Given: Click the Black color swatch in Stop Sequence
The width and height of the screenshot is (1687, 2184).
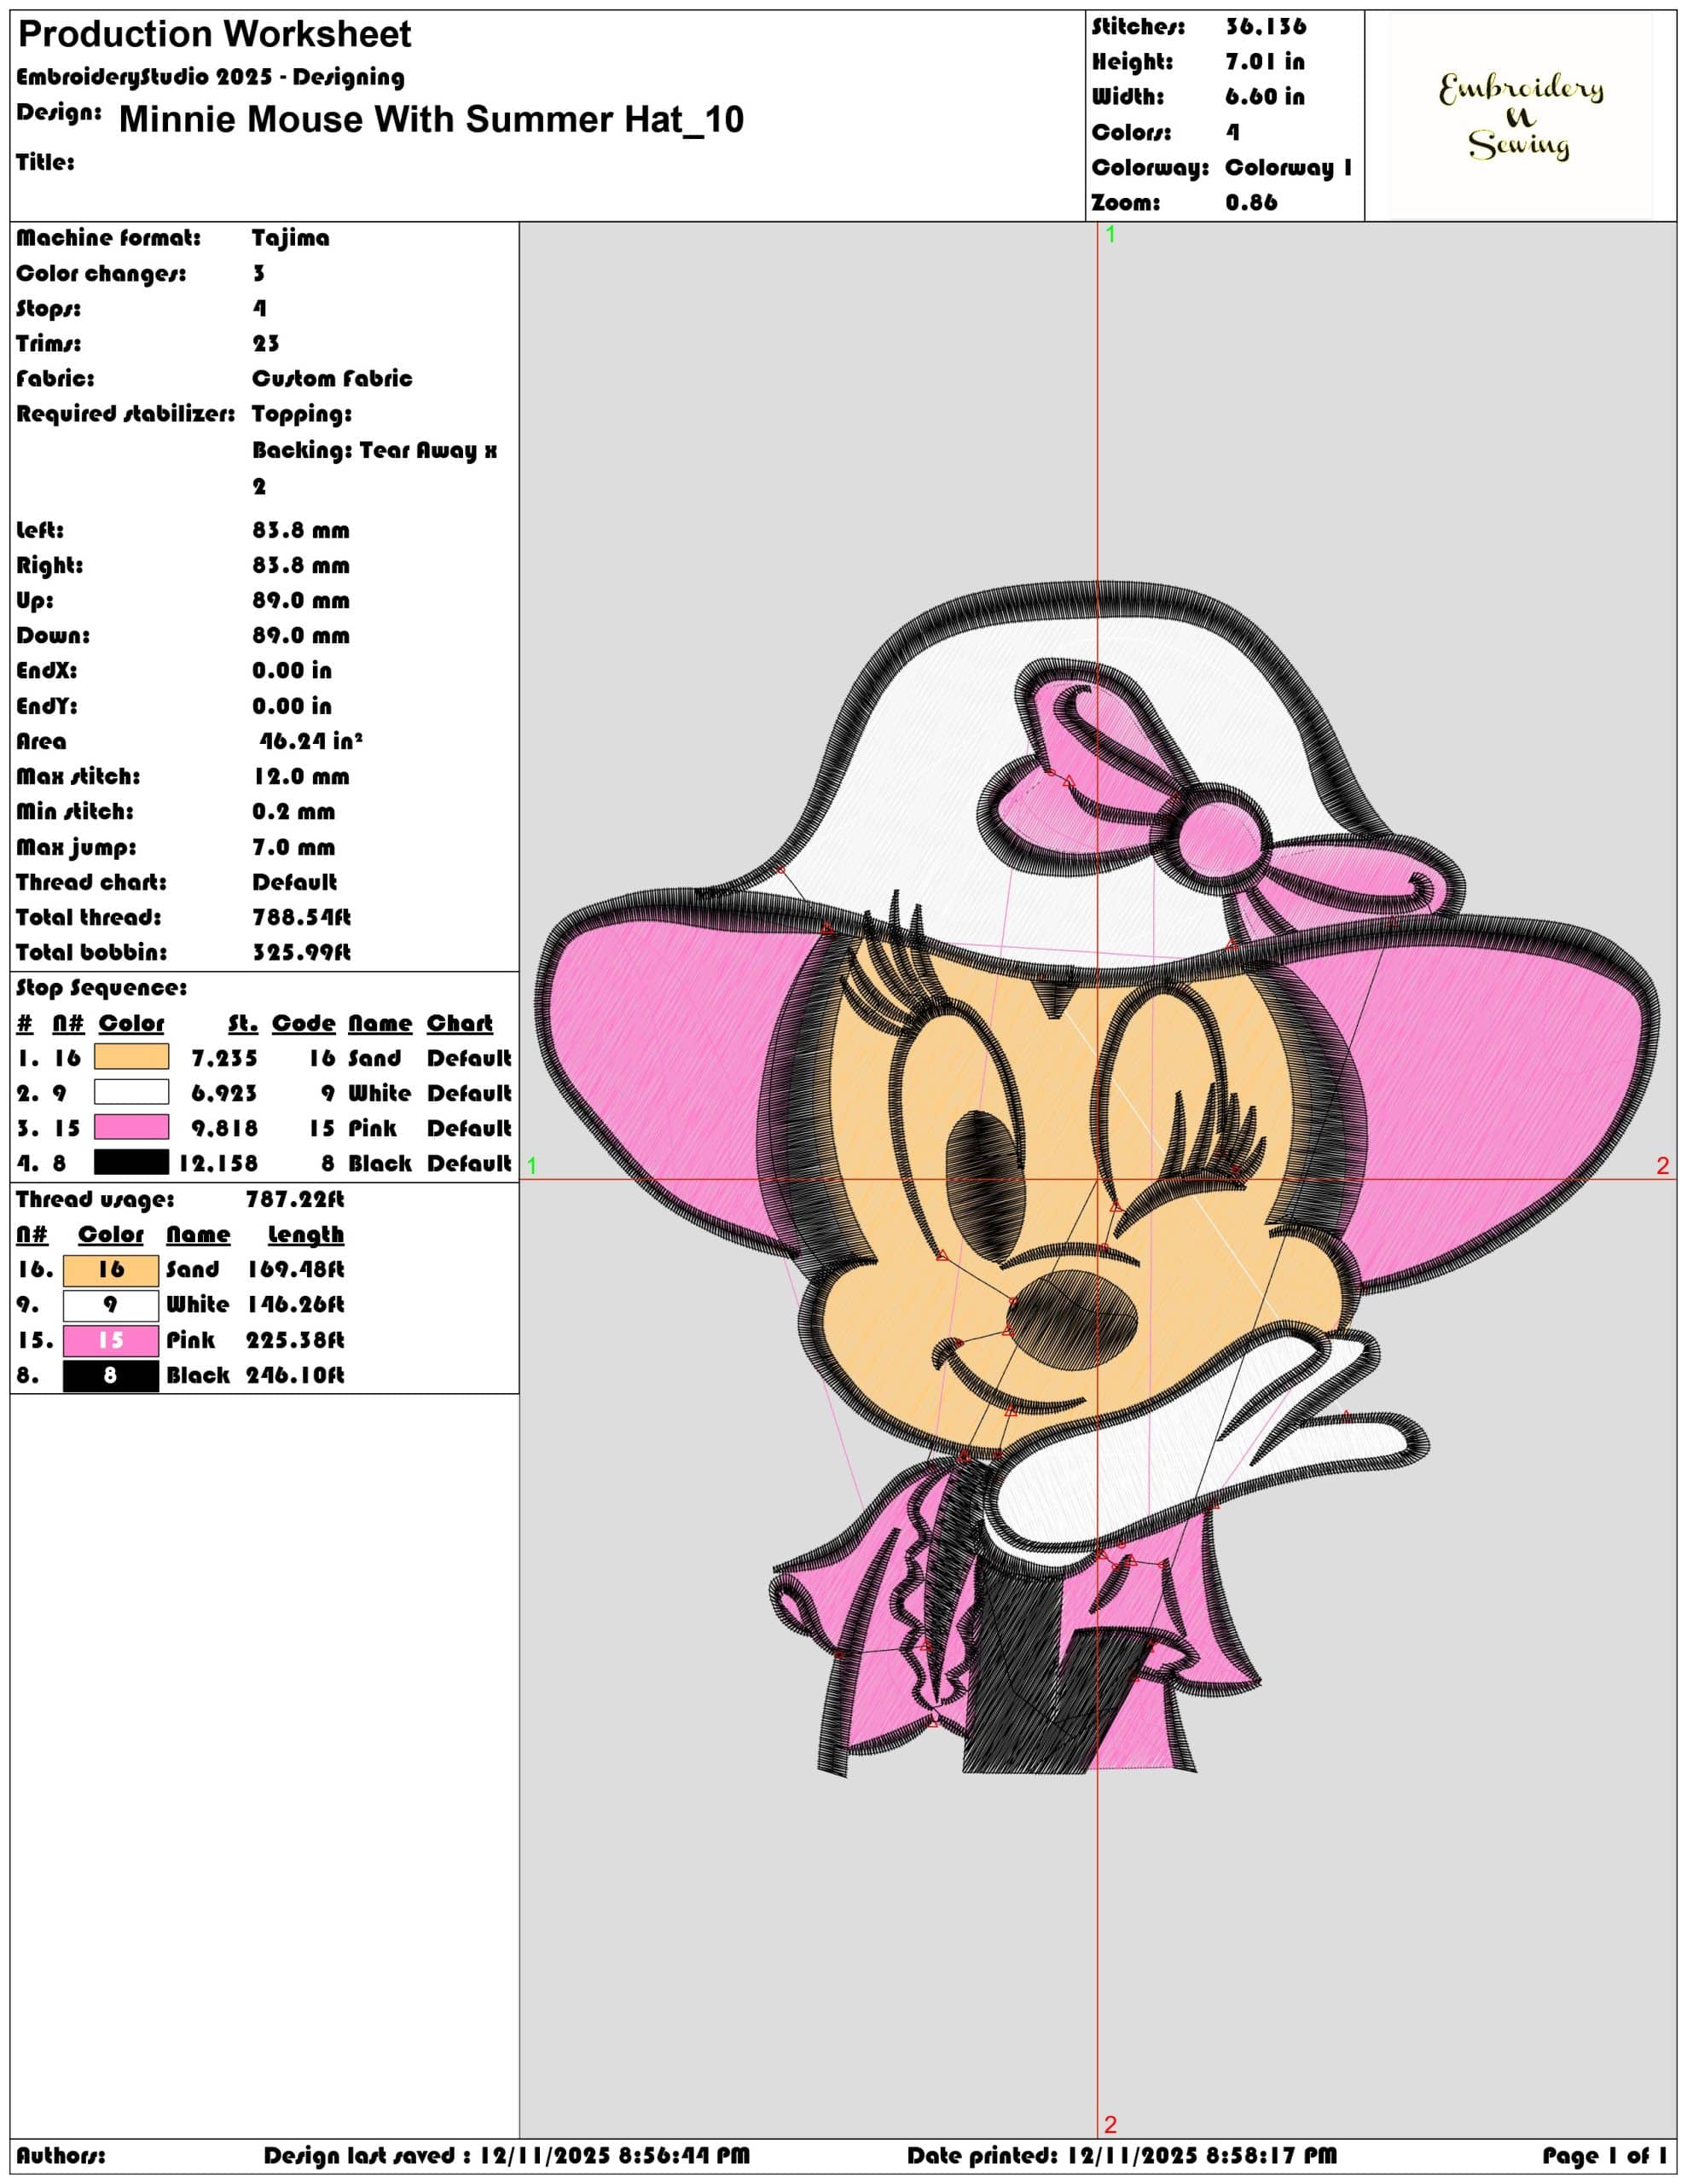Looking at the screenshot, I should (131, 1162).
